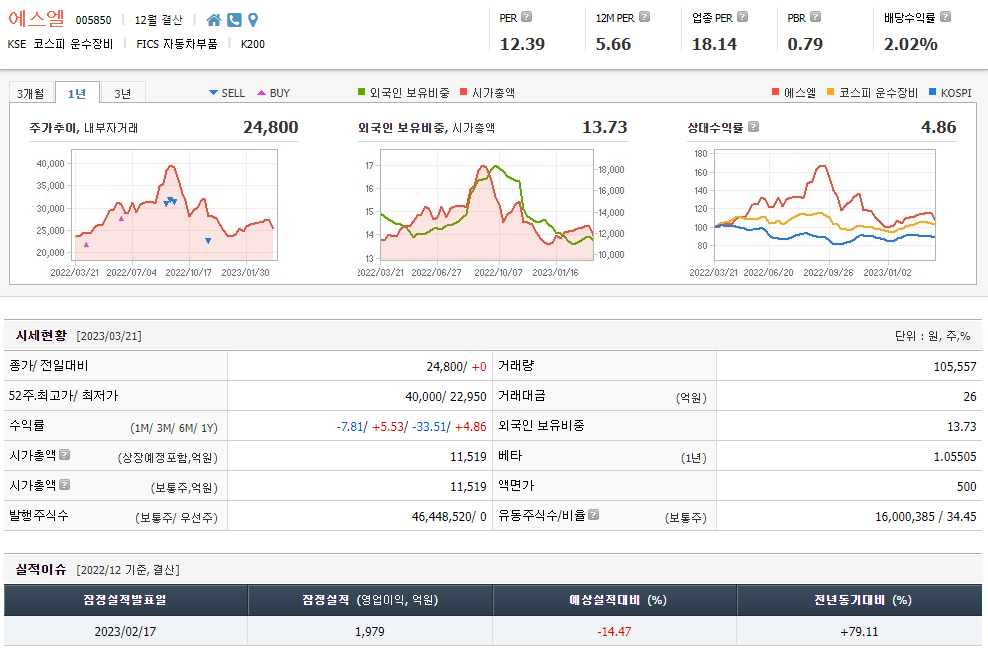Click shares outstanding 46,448,520/ 0
988x657 pixels.
tap(449, 517)
